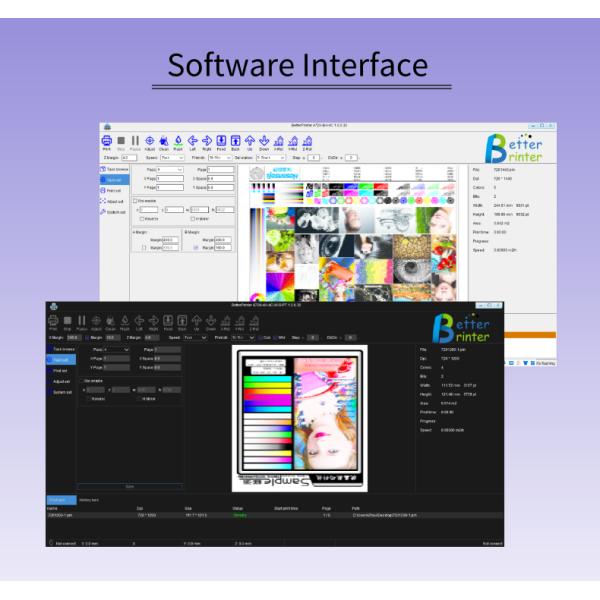Image resolution: width=600 pixels, height=600 pixels.
Task: Click the Adjust target icon in the light window
Action: [x=149, y=141]
